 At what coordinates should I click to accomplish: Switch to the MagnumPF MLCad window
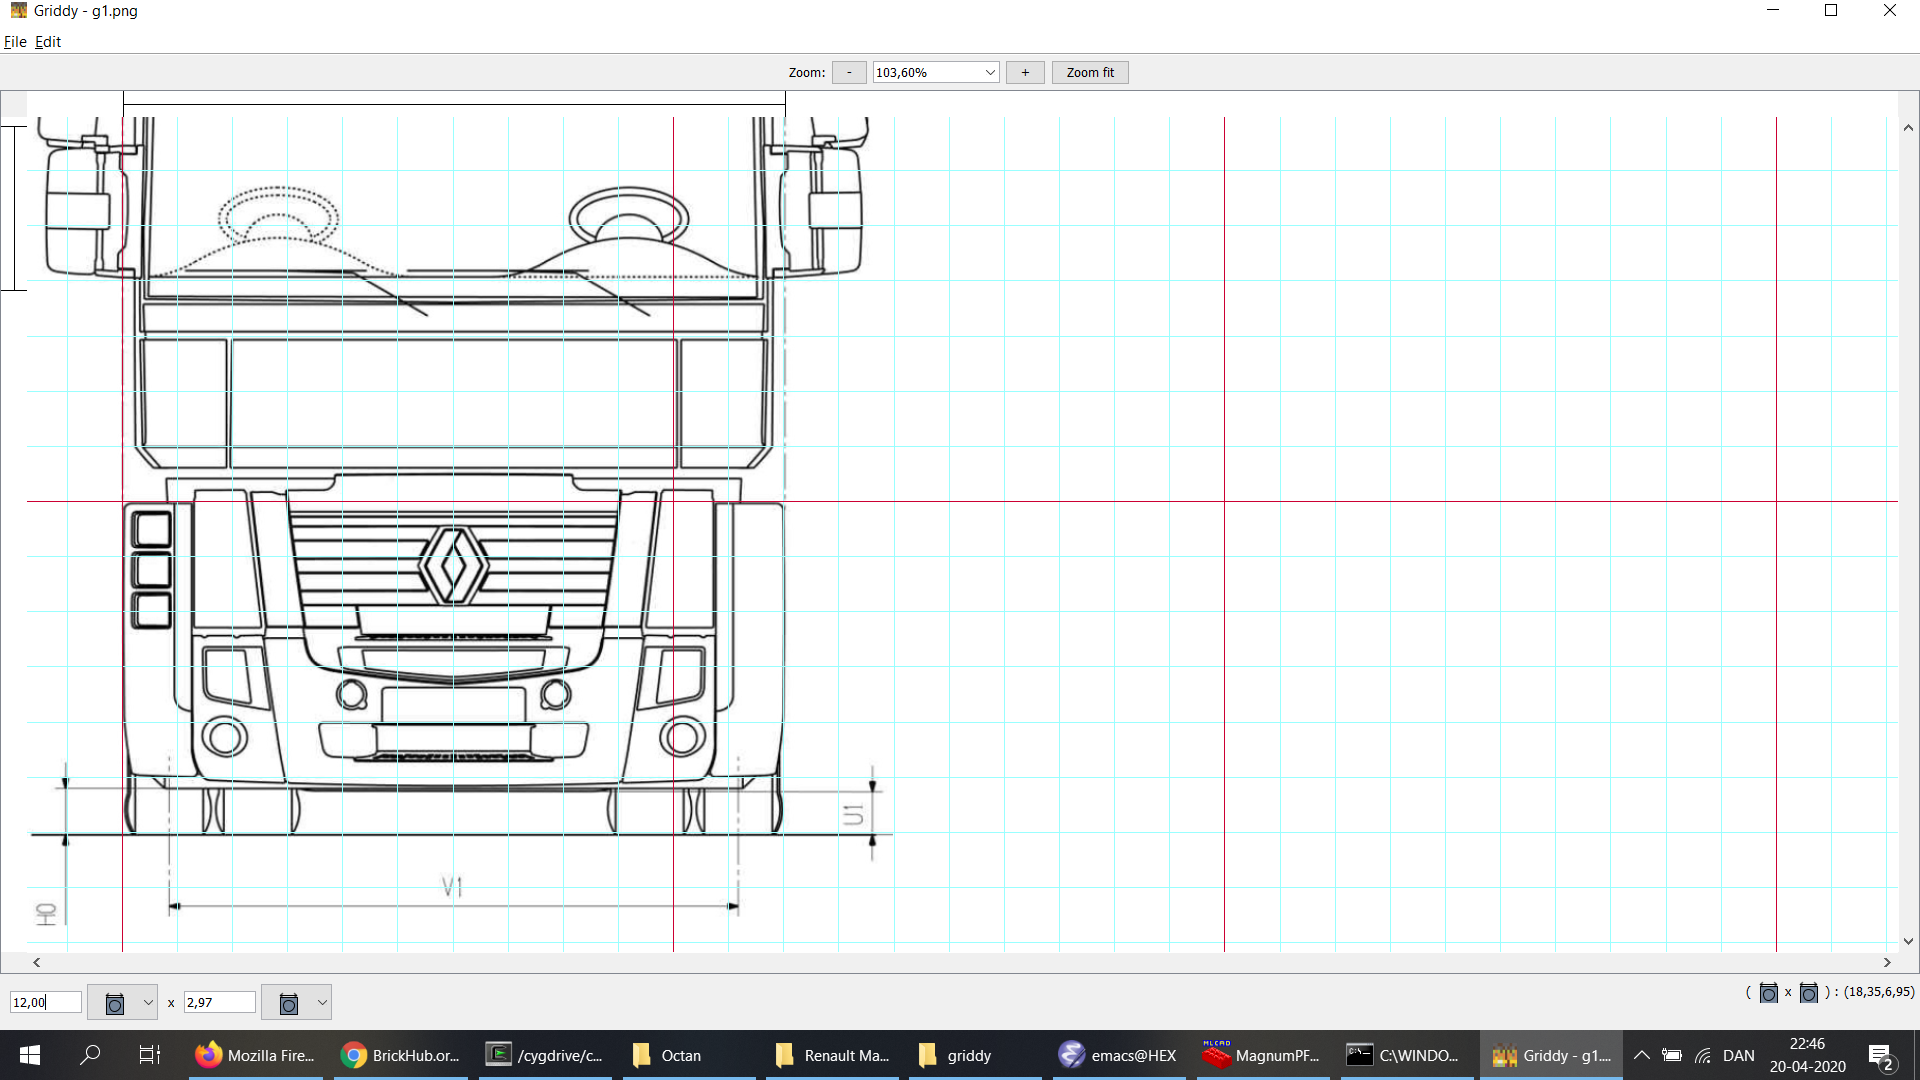click(x=1266, y=1055)
